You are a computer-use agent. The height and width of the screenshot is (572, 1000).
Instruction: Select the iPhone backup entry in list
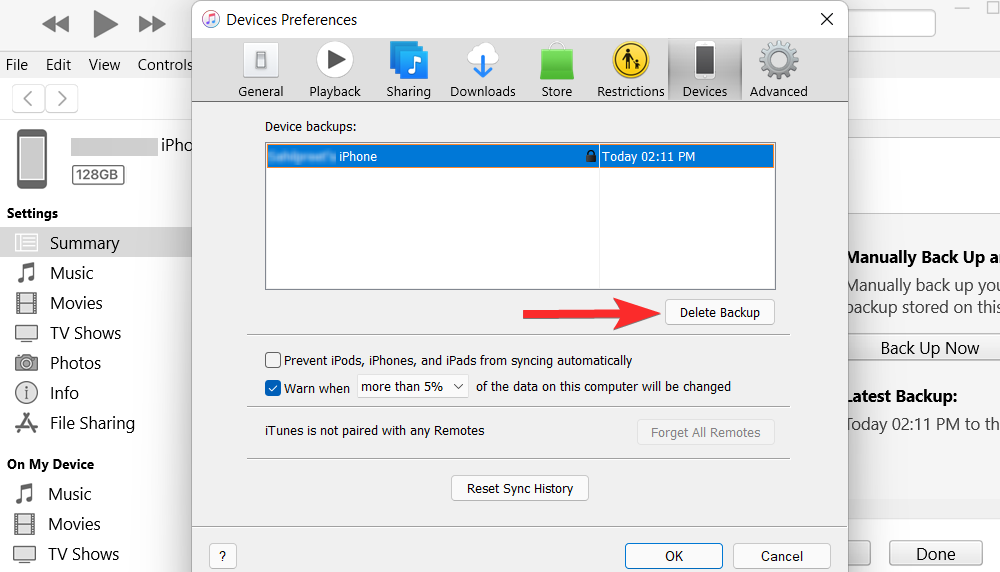coord(430,157)
